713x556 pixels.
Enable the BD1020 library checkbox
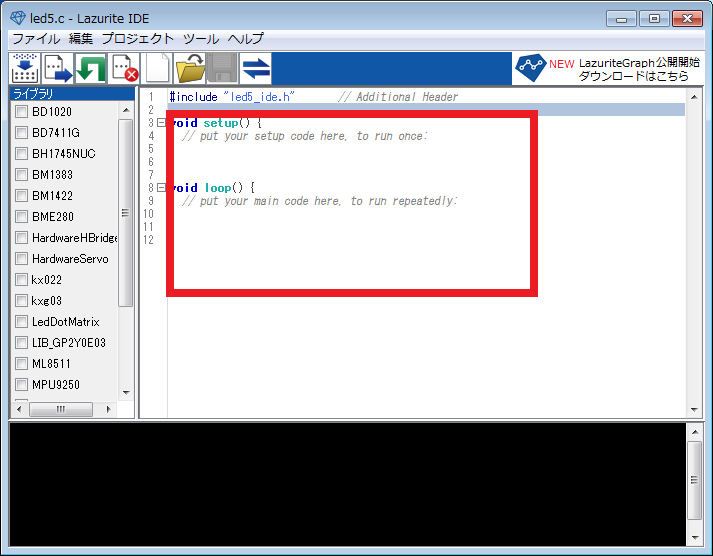coord(21,111)
